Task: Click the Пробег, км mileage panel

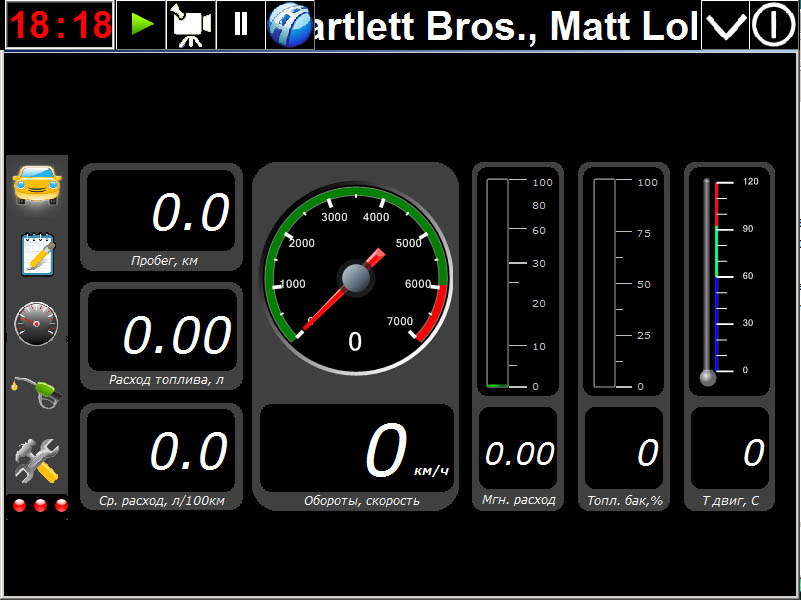Action: 161,217
